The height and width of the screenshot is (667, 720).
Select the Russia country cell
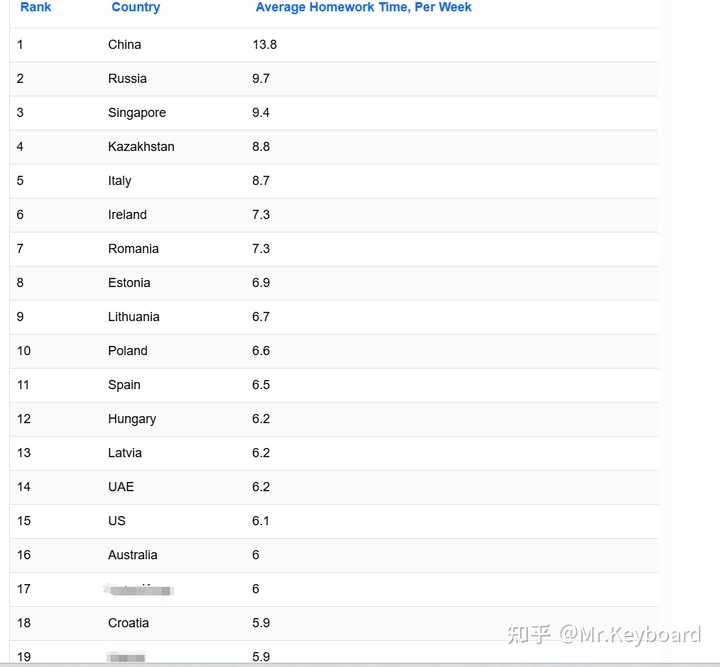pos(127,79)
